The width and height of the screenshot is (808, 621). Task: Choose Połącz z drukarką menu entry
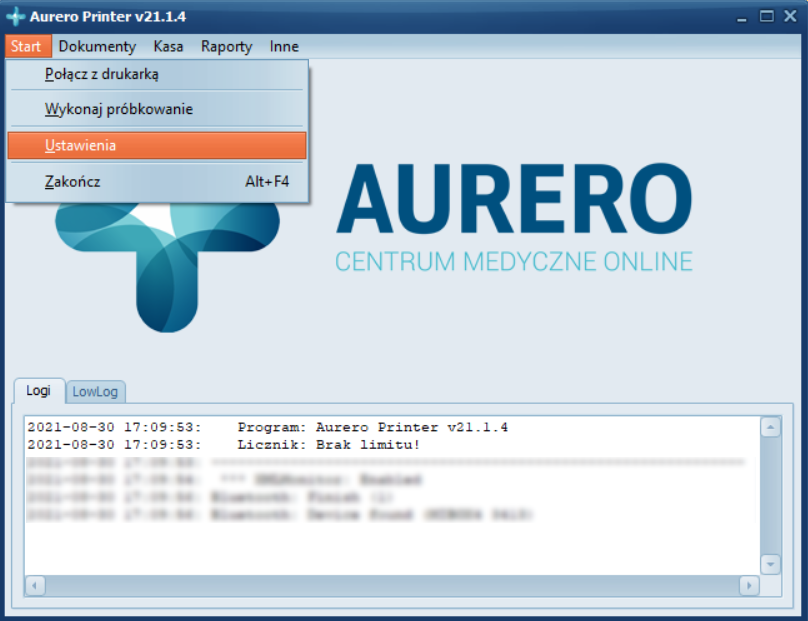[157, 74]
